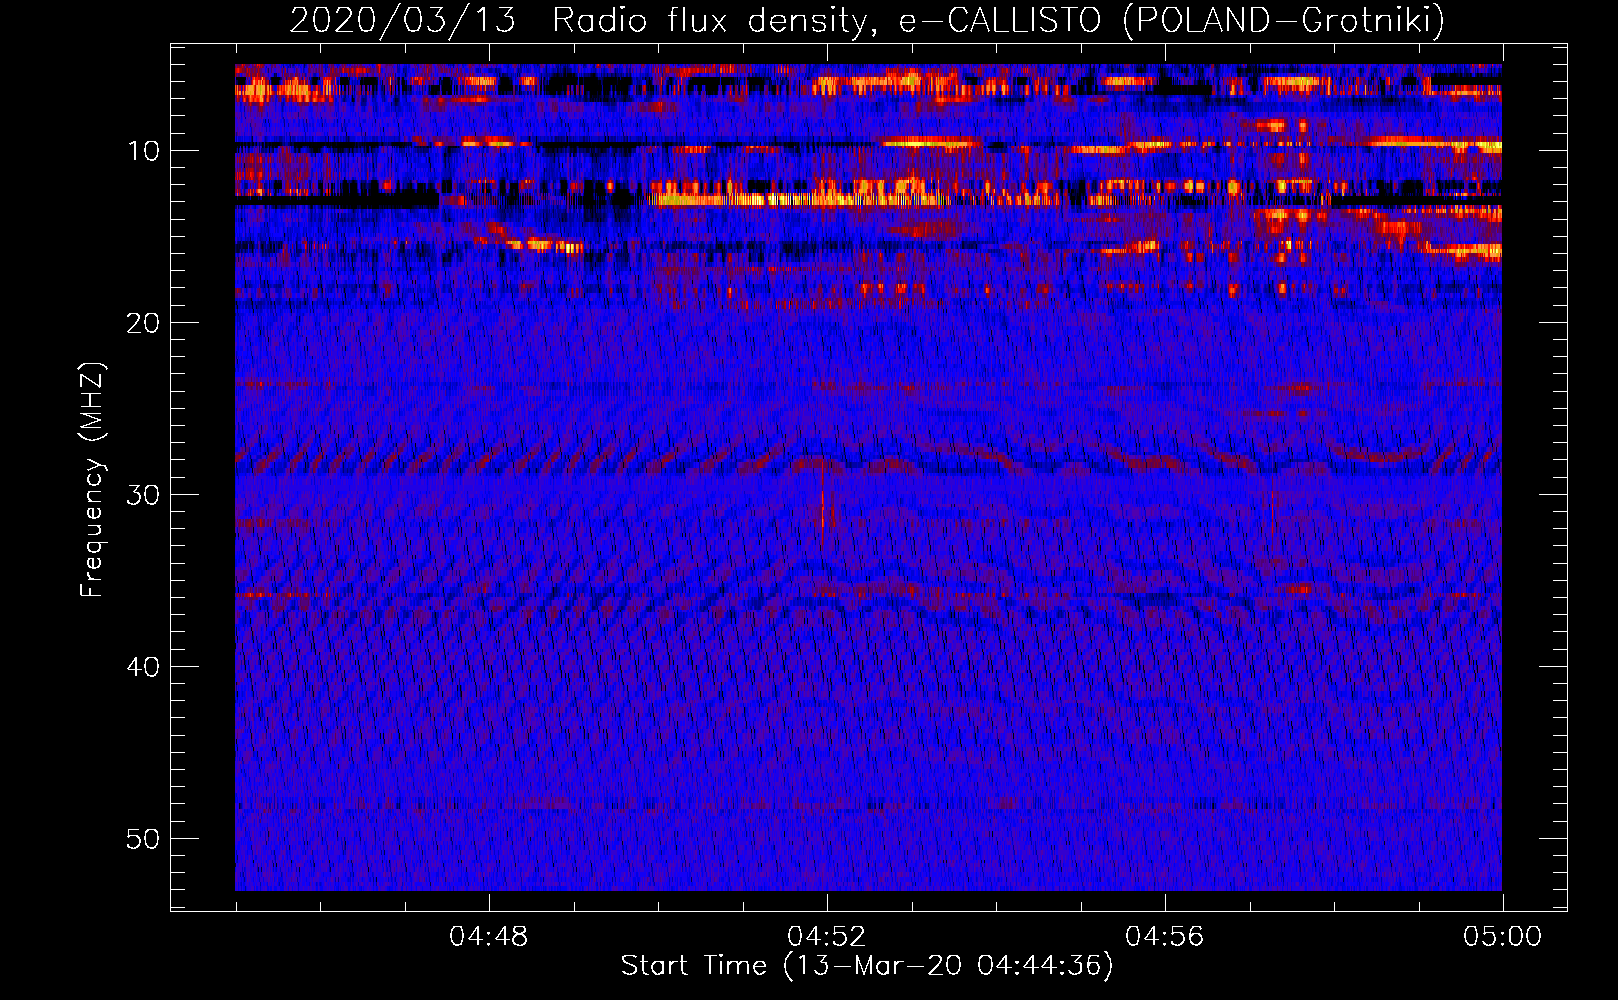This screenshot has height=1000, width=1618.
Task: Click the 'Start Time (13-Mar-20 04:44:36)' axis label
Action: pyautogui.click(x=867, y=966)
